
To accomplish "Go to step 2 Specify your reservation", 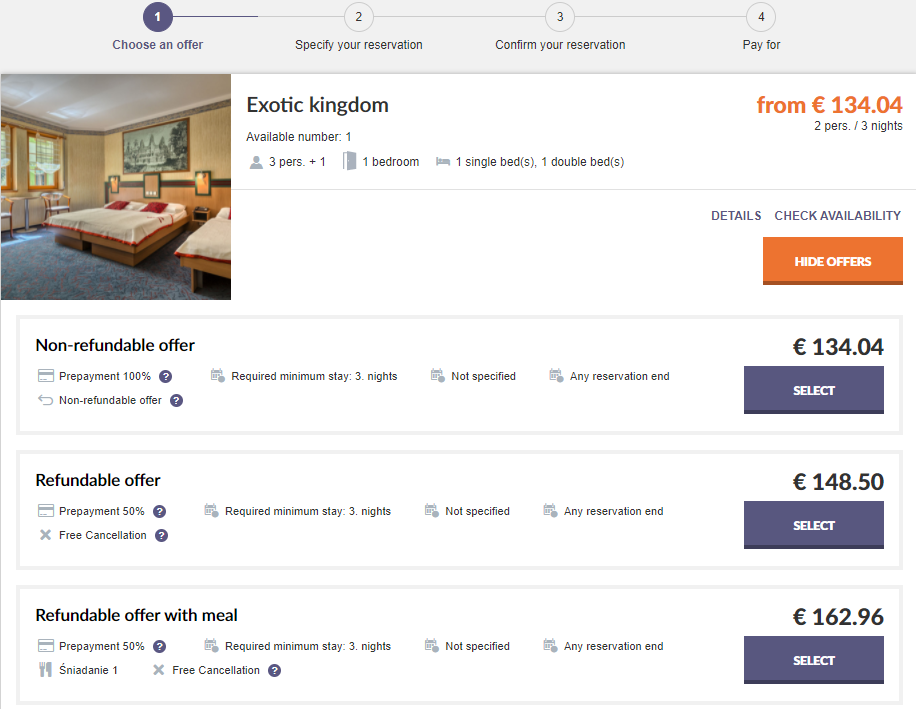I will (x=358, y=17).
